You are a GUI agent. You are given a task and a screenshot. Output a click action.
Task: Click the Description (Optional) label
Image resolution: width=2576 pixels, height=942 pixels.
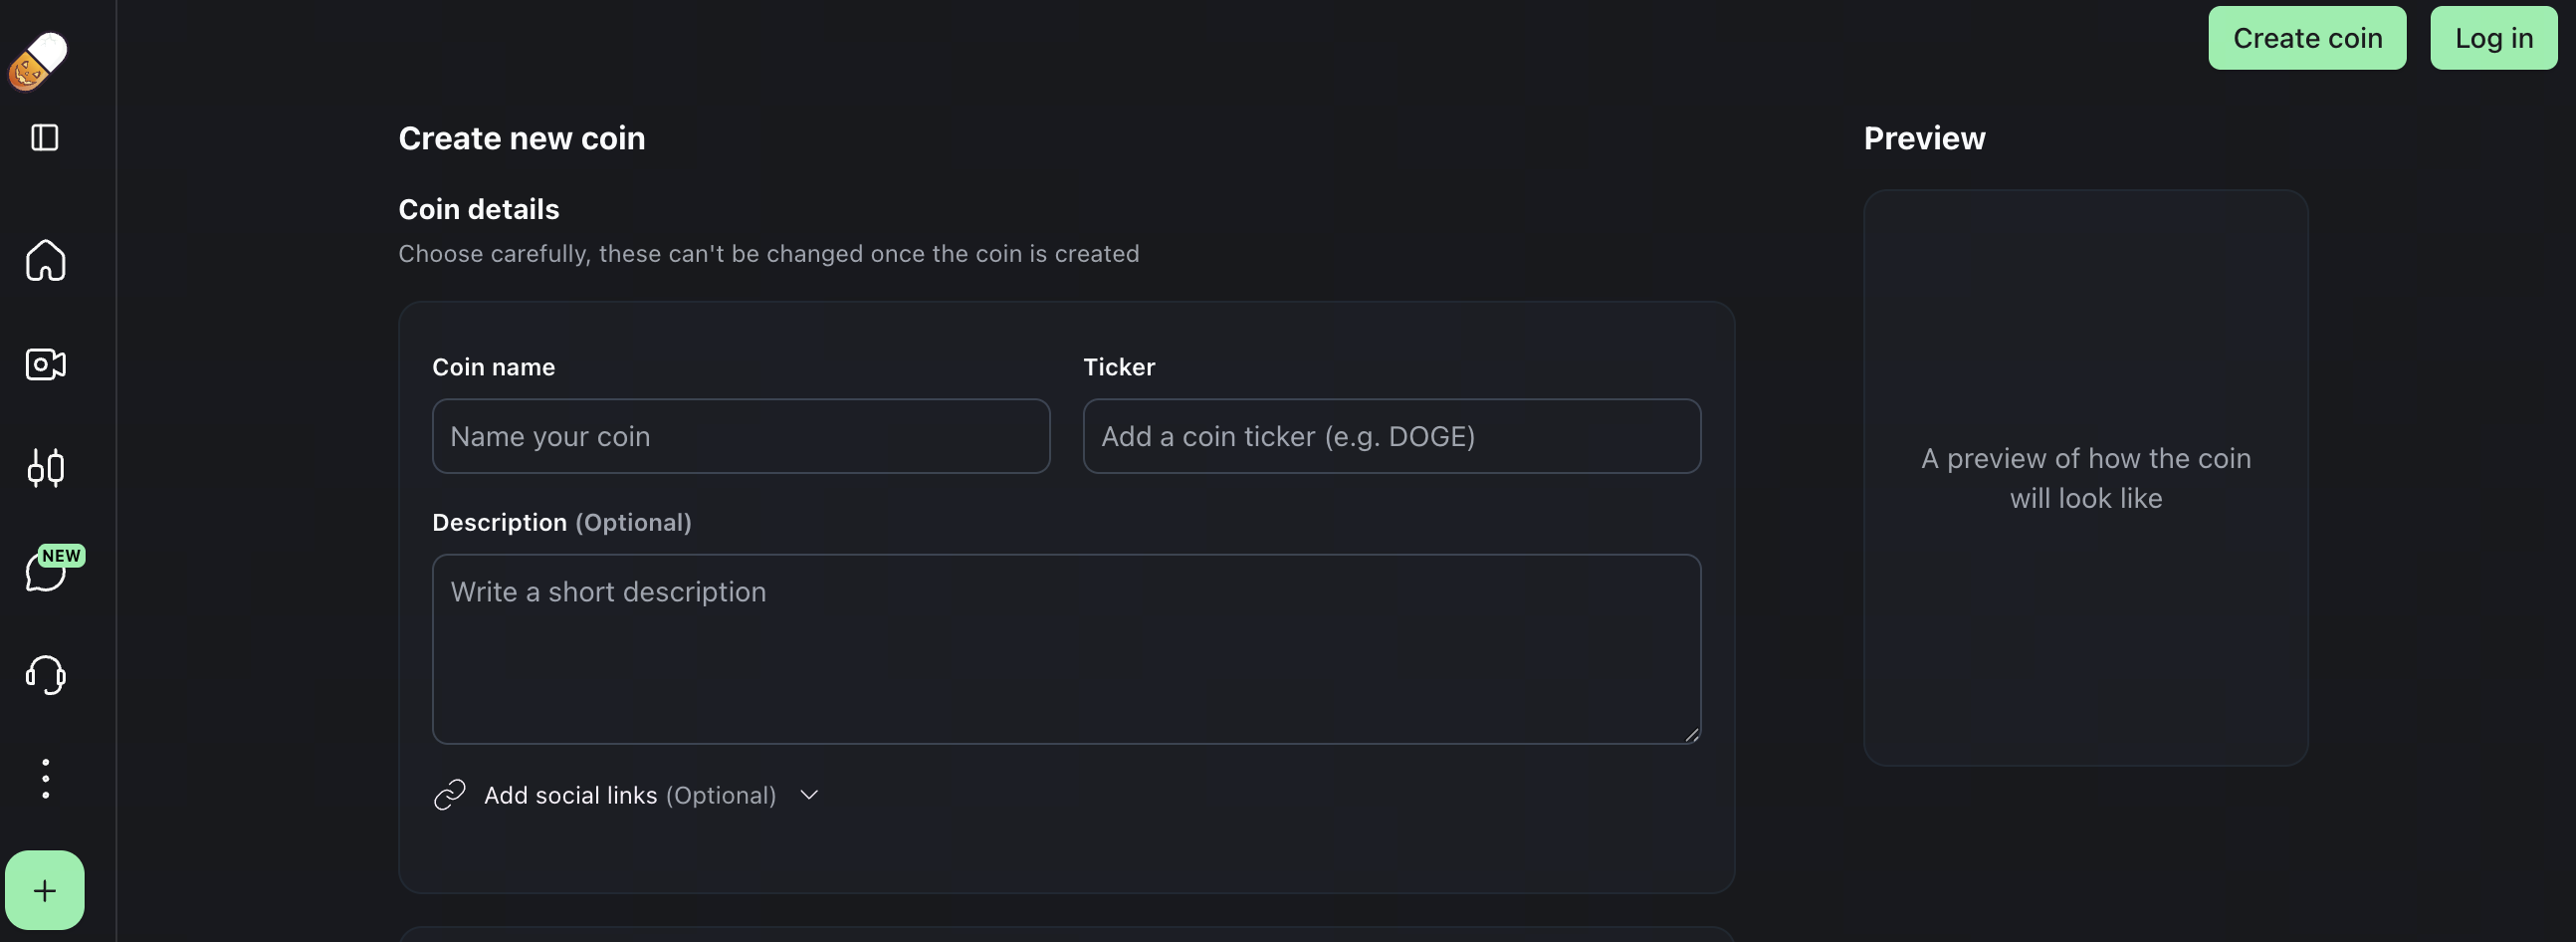(x=561, y=522)
